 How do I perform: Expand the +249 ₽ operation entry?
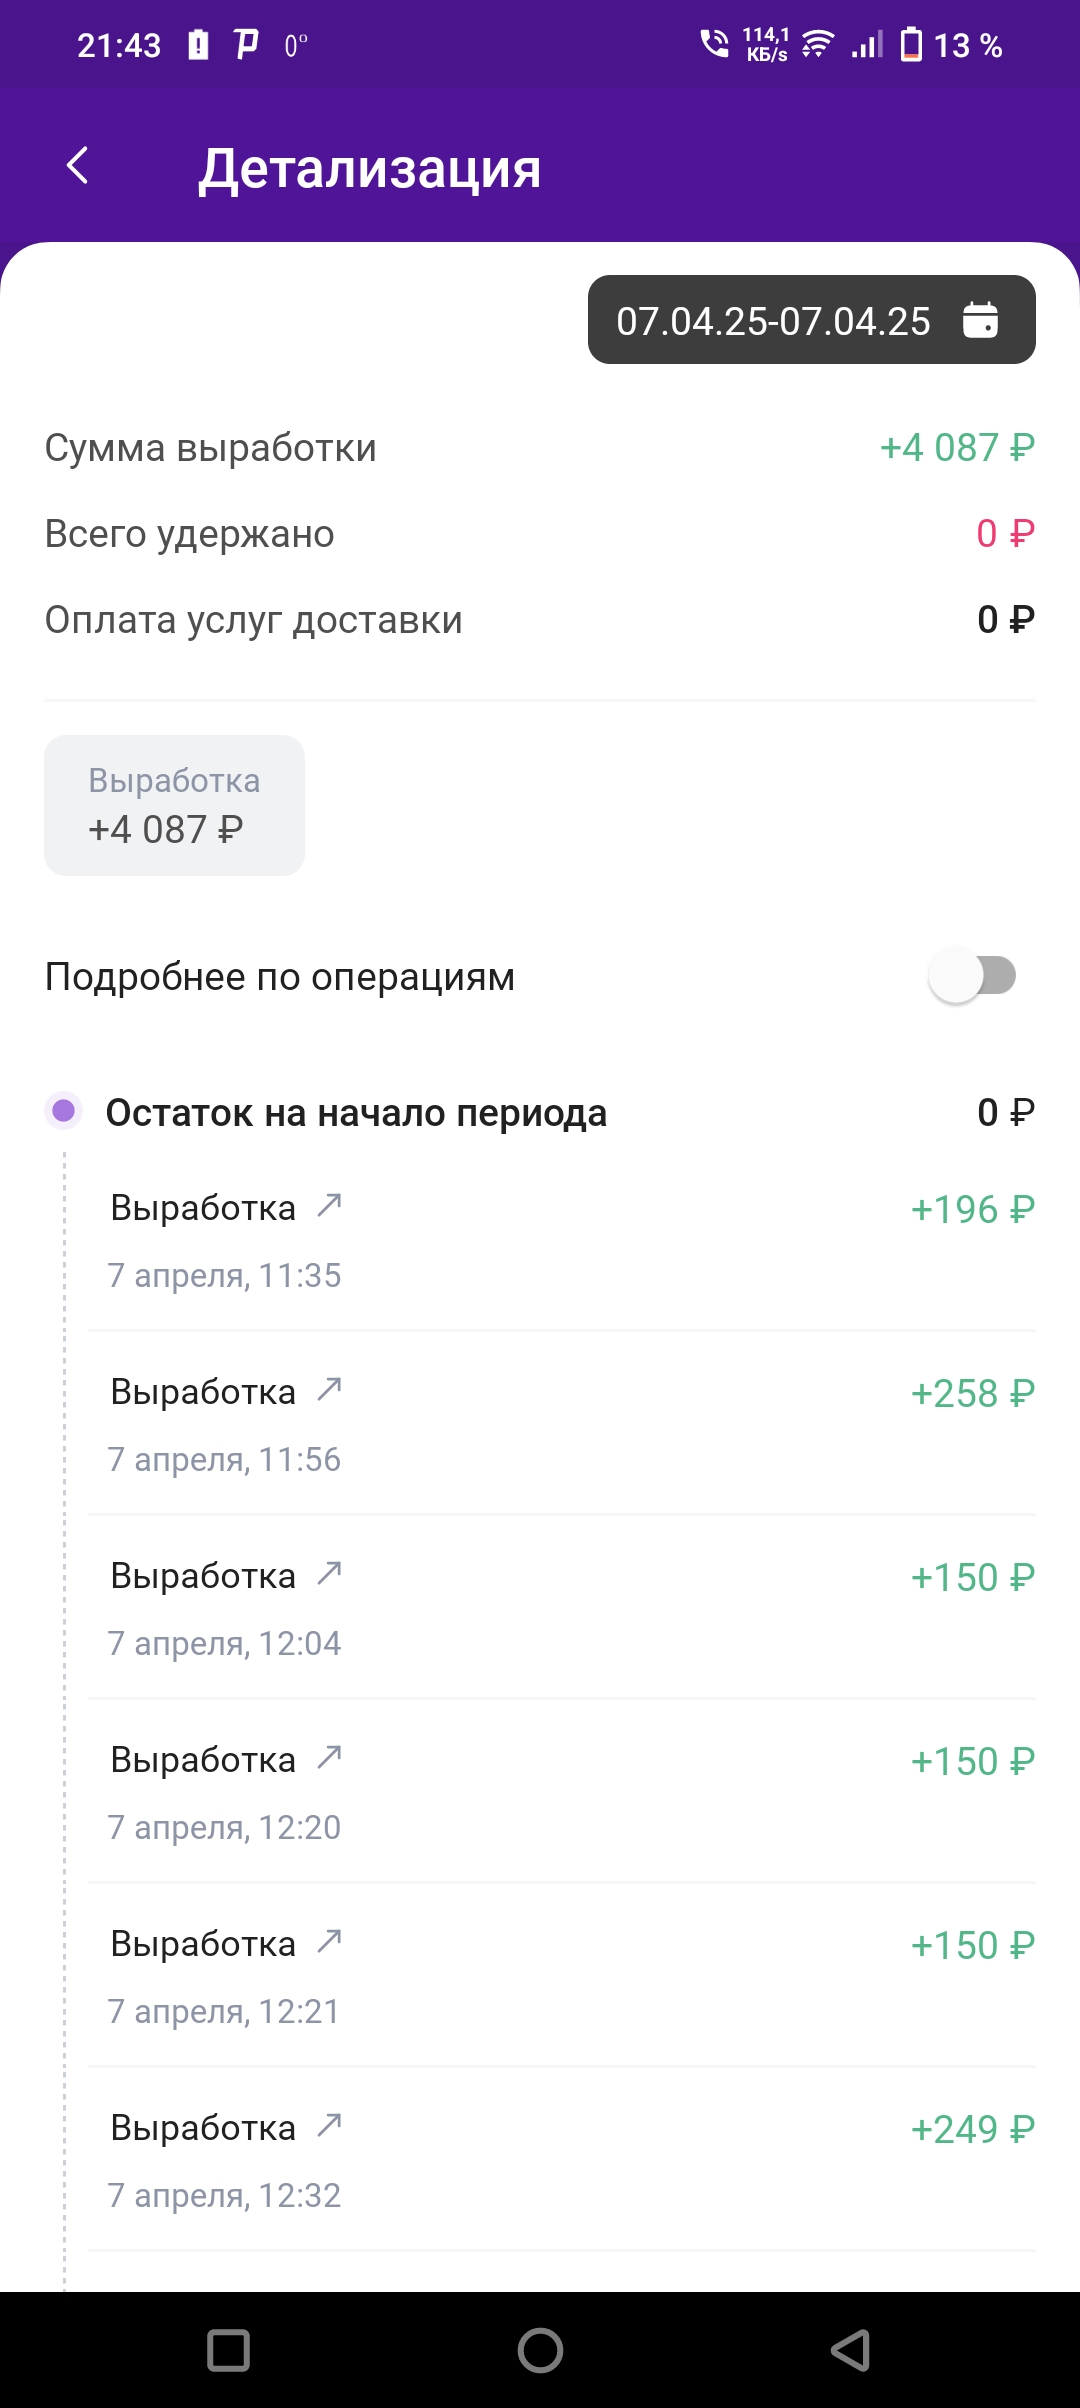(x=561, y=2159)
